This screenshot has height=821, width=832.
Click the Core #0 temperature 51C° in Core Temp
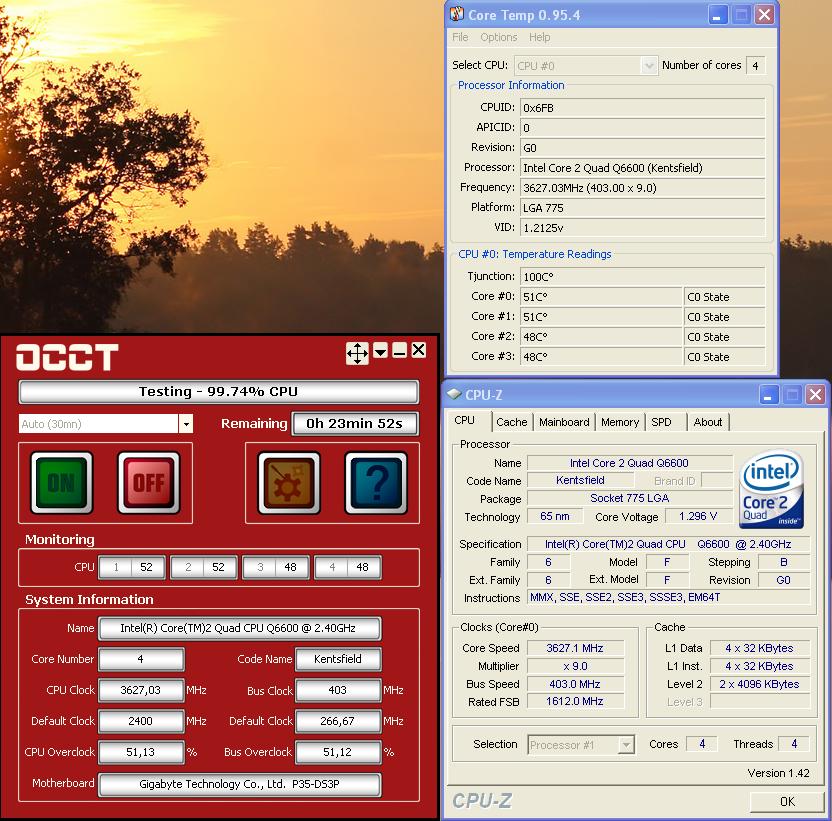coord(601,297)
